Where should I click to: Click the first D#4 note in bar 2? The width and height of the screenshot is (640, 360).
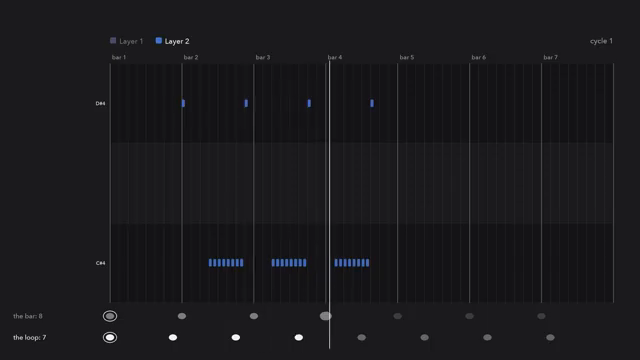183,103
